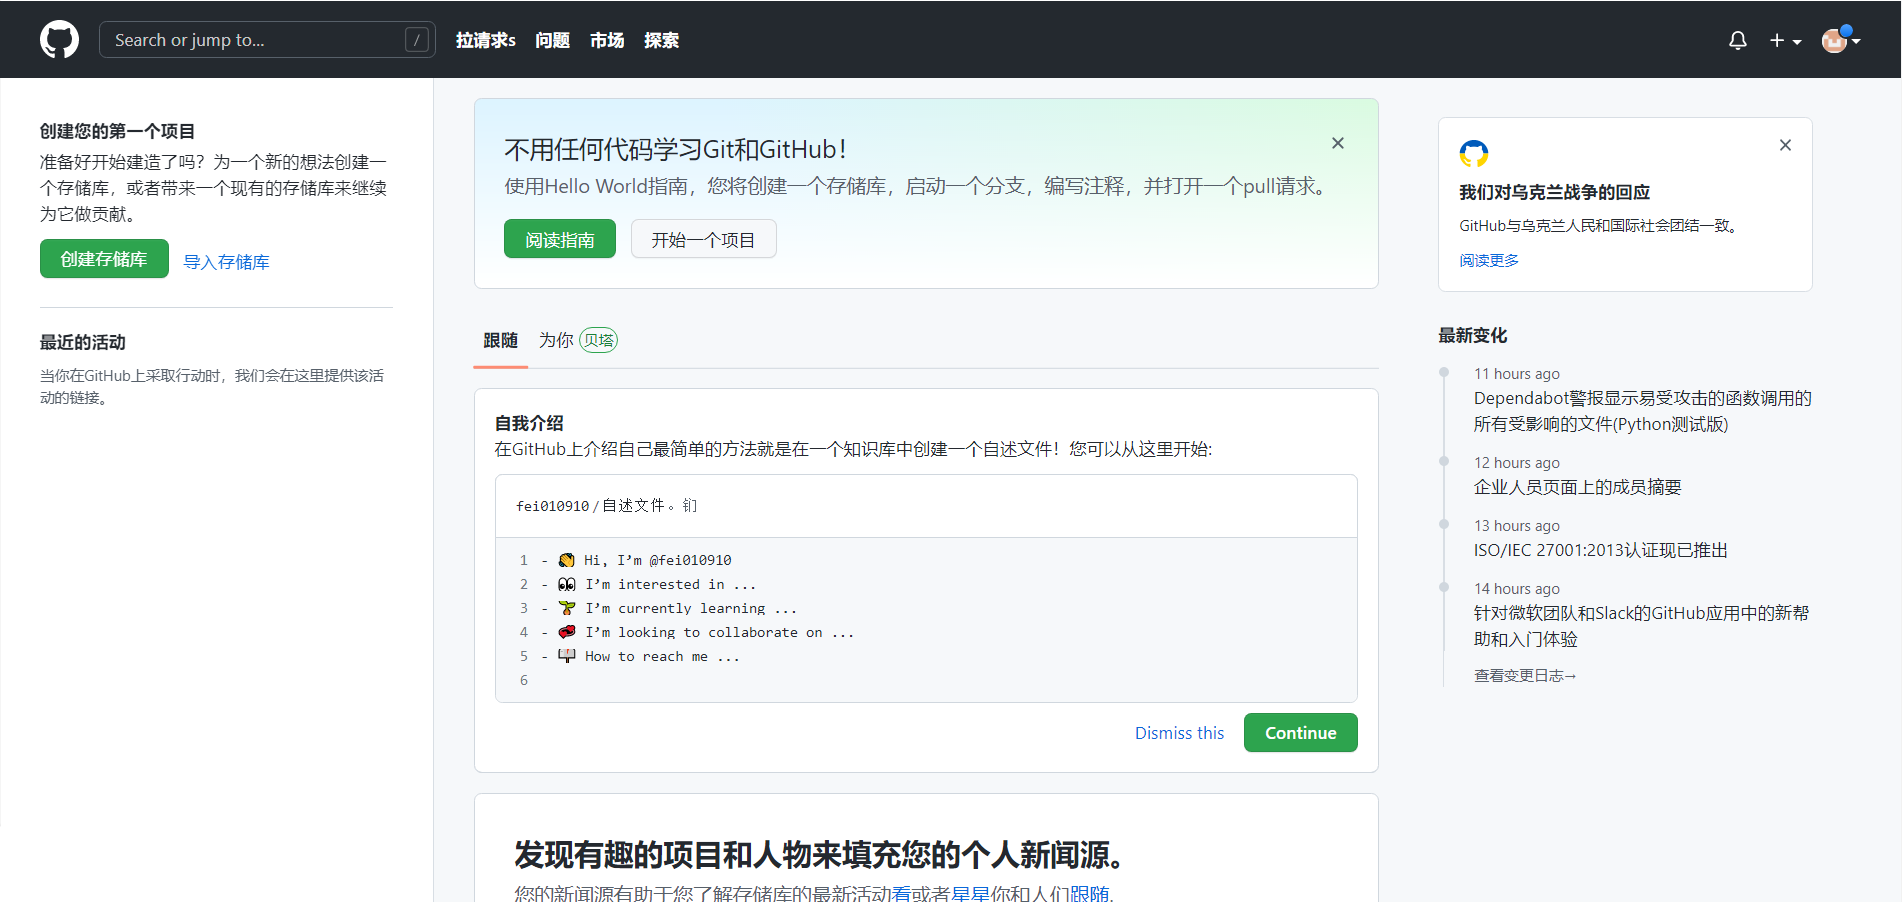Viewport: 1902px width, 902px height.
Task: Switch to the 跟随 feed tab
Action: click(x=500, y=341)
